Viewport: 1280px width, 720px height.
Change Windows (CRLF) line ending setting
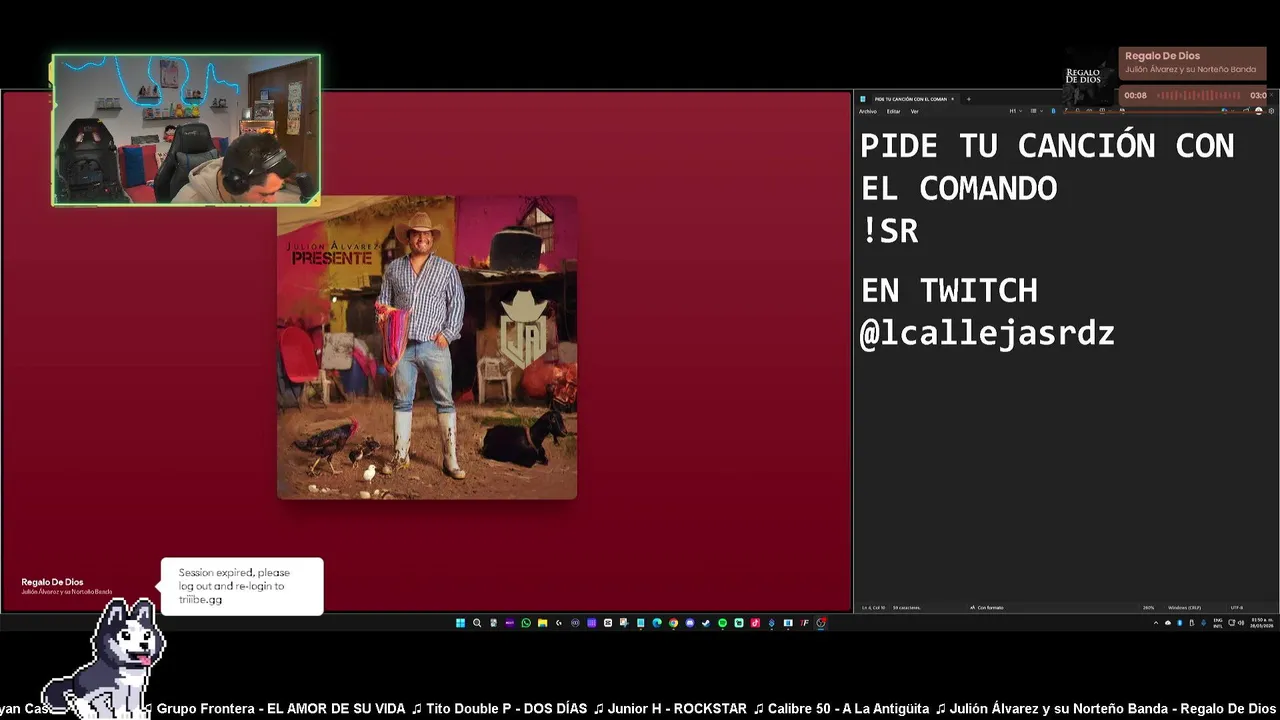pyautogui.click(x=1184, y=607)
